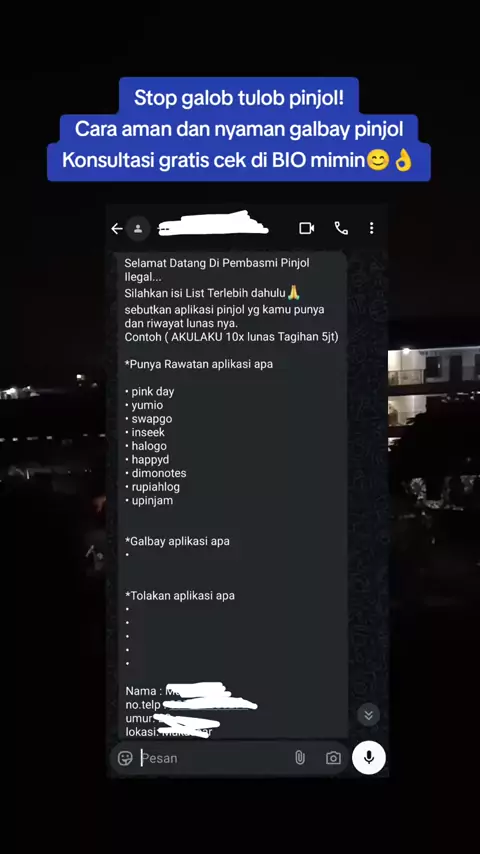Open the three-dot more options menu
Viewport: 480px width, 854px height.
(x=372, y=228)
